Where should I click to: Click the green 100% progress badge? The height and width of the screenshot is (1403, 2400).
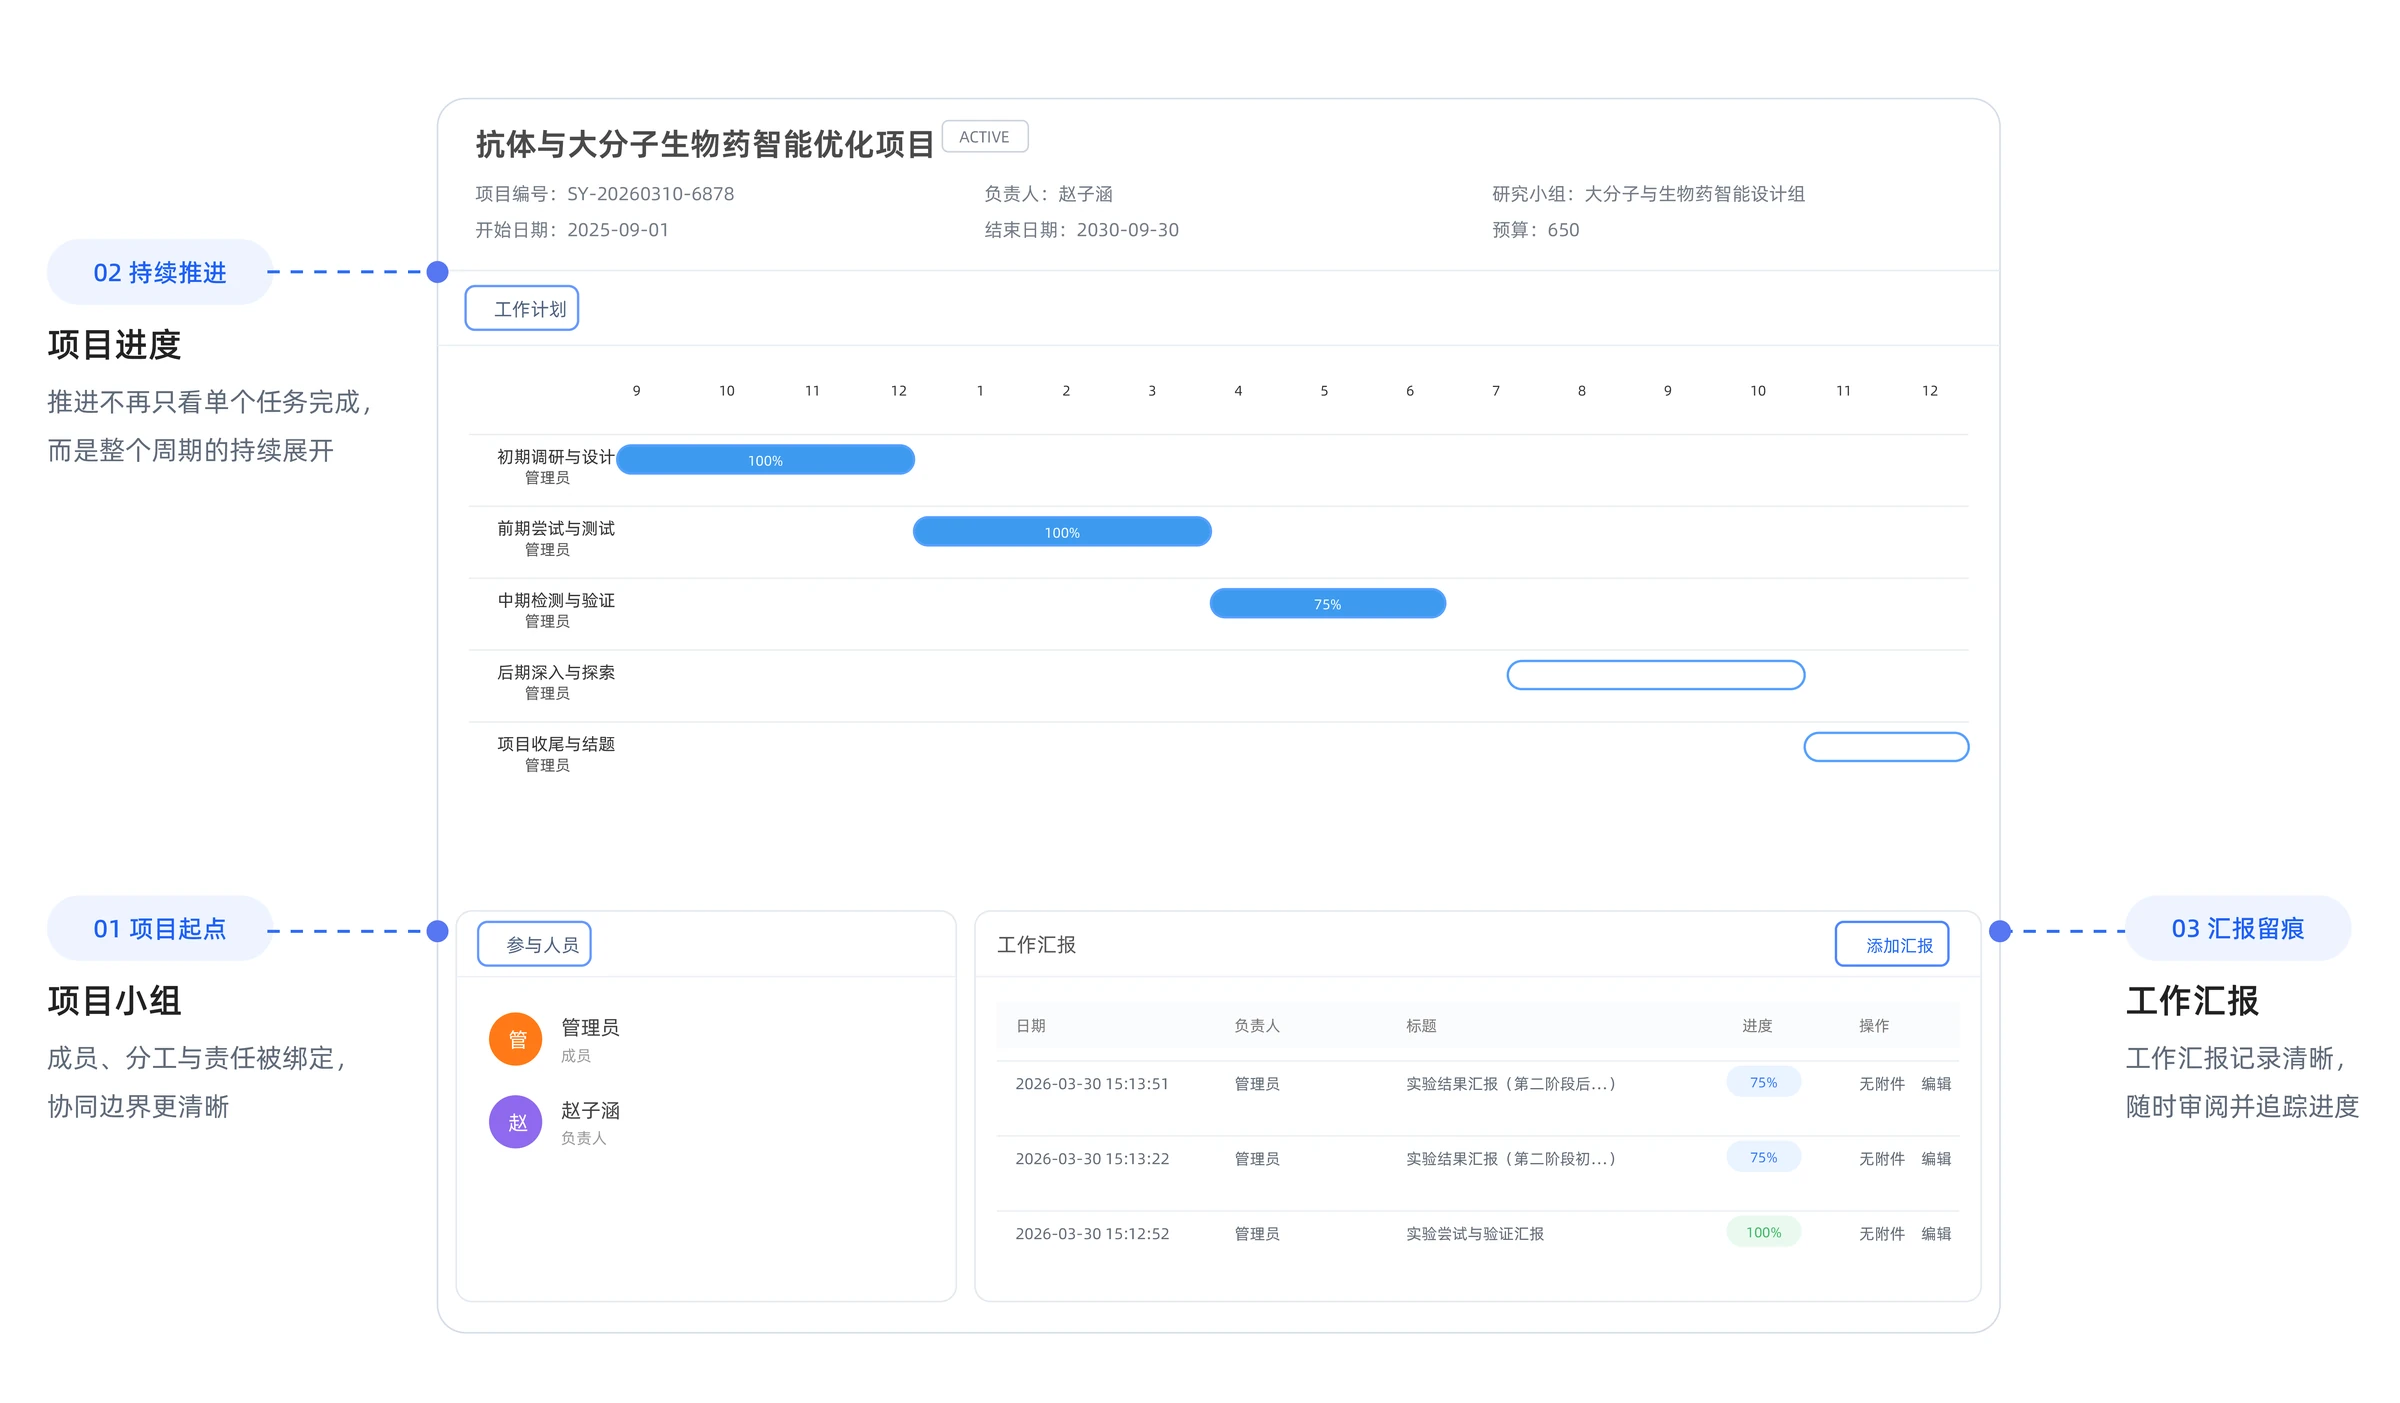(1764, 1232)
